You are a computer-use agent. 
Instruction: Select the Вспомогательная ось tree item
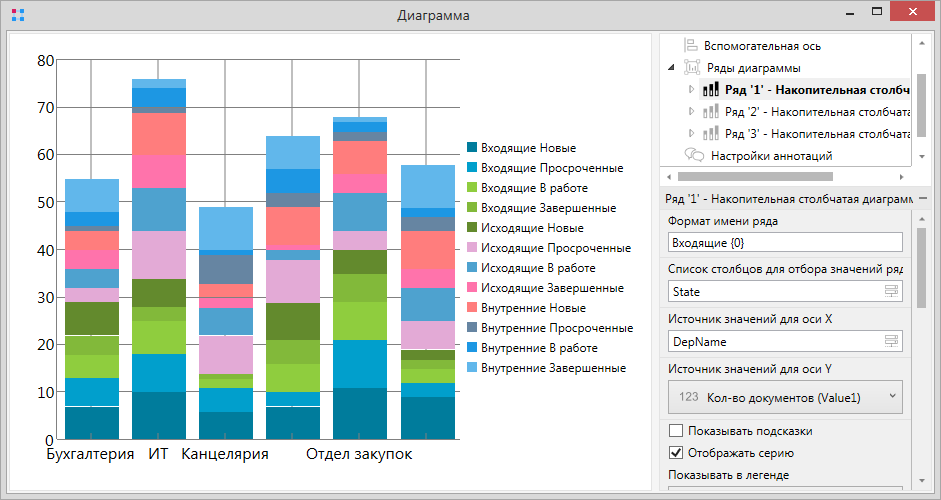(762, 46)
